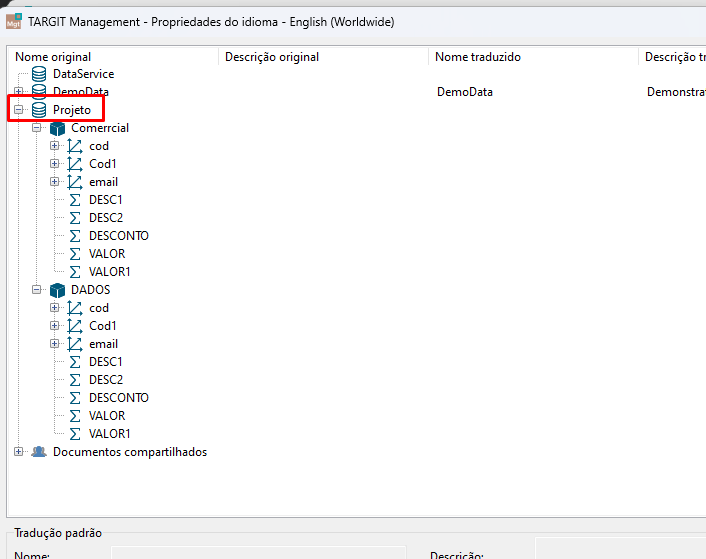The height and width of the screenshot is (559, 706).
Task: Click the Cod1 dimension icon under DADOS
Action: pos(75,326)
